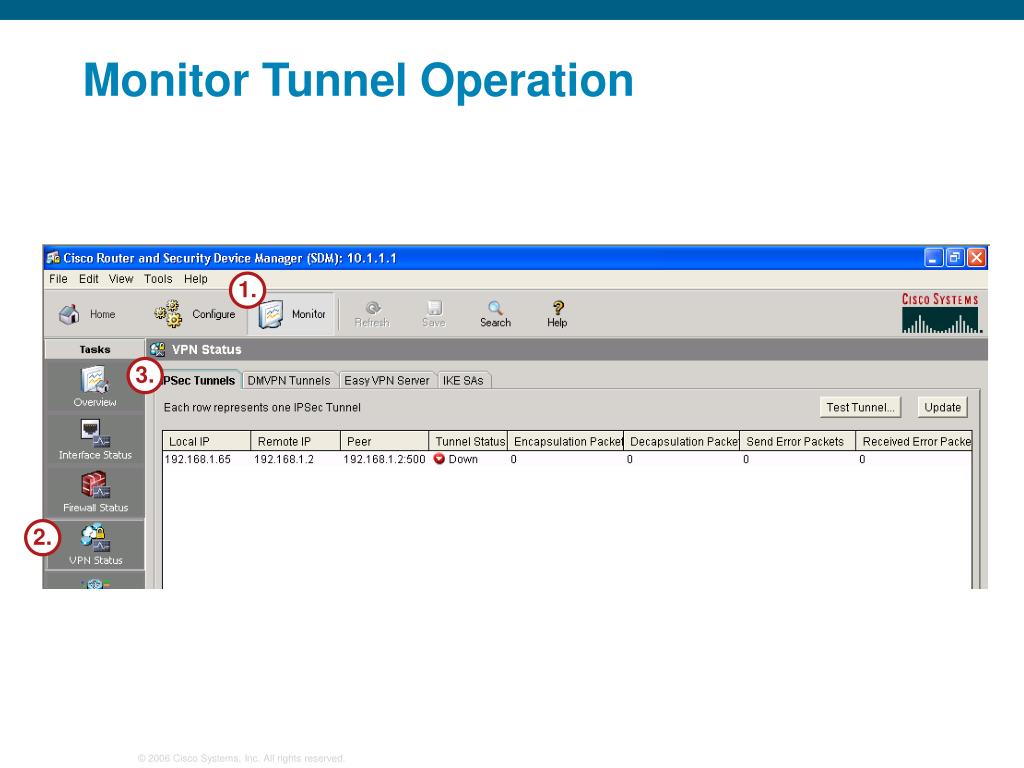The image size is (1024, 768).
Task: Click the VPN Status header icon
Action: point(157,349)
